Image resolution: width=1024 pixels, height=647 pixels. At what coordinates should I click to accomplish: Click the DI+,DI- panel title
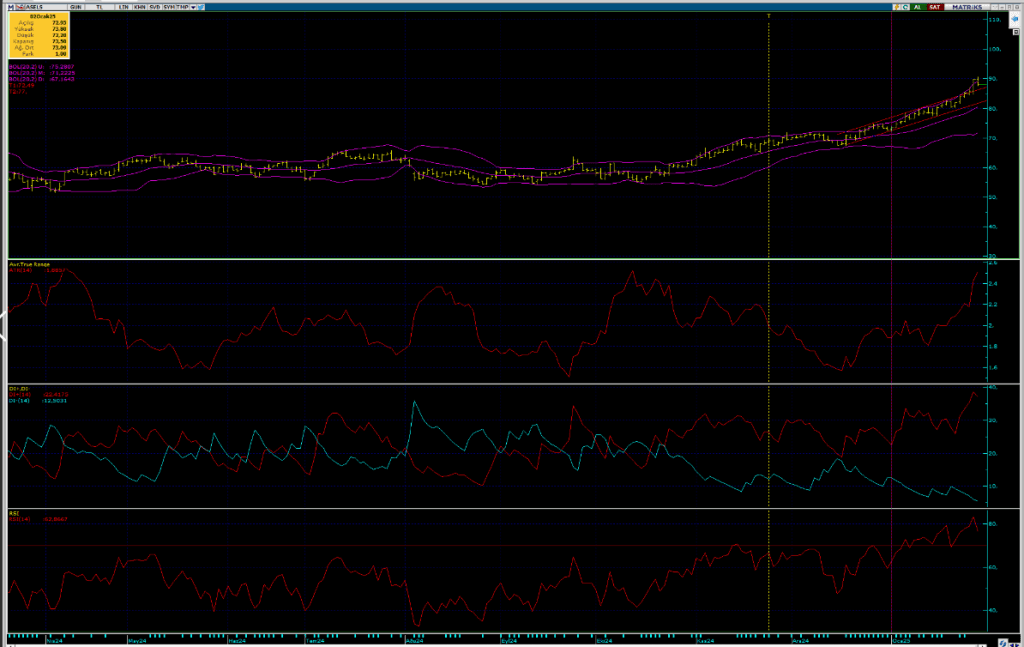point(19,389)
